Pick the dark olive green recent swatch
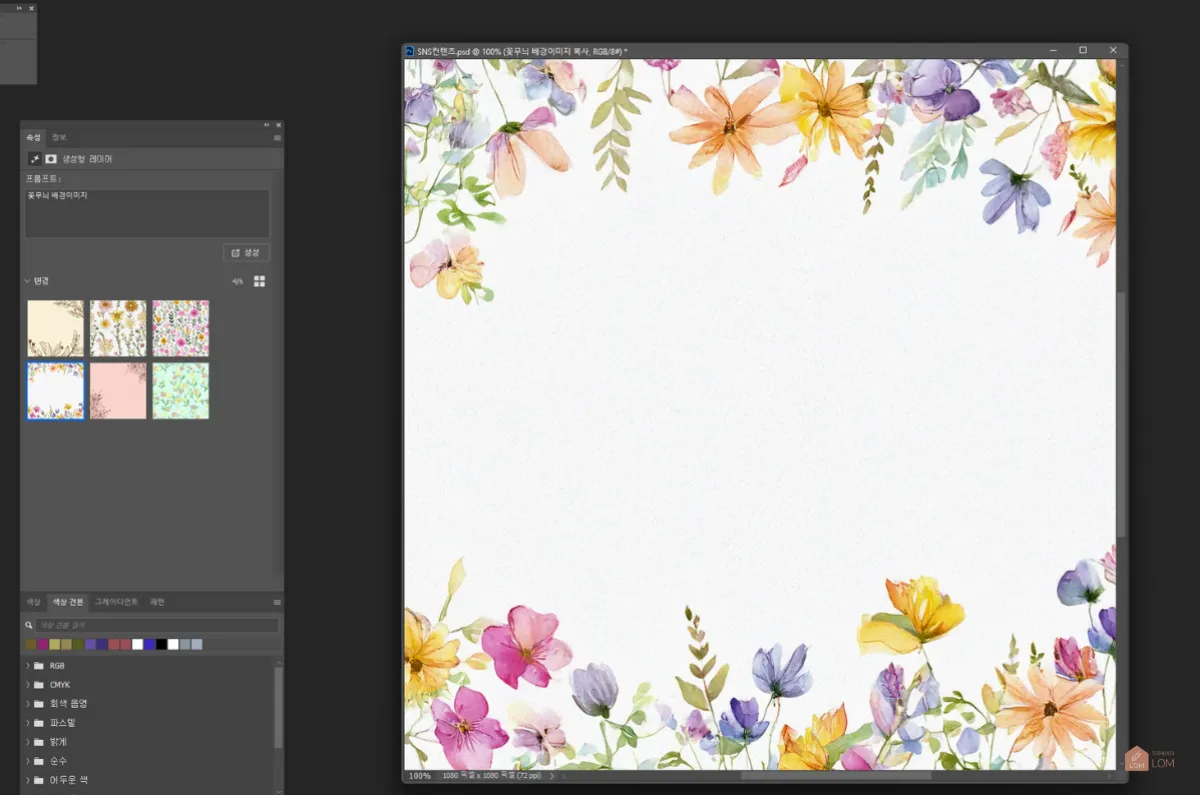The height and width of the screenshot is (795, 1200). click(78, 645)
